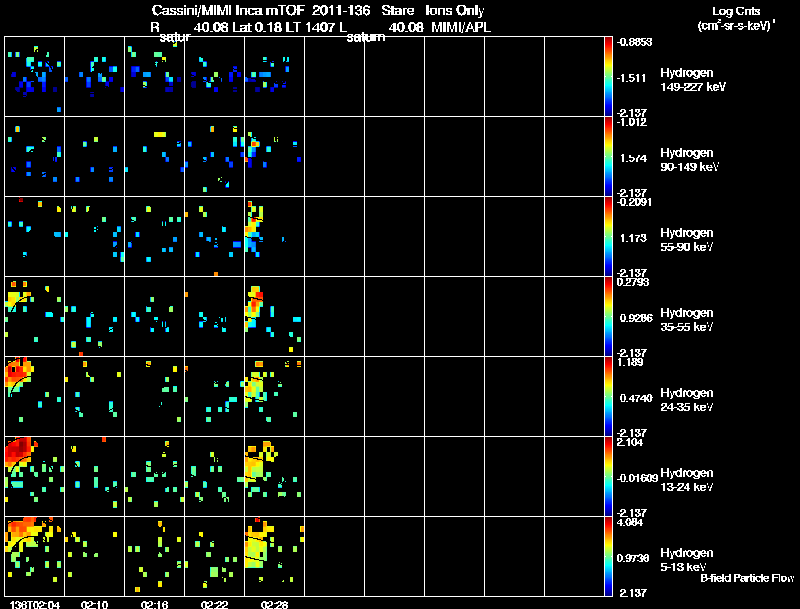Click the -0.01609 color scale value

[637, 478]
